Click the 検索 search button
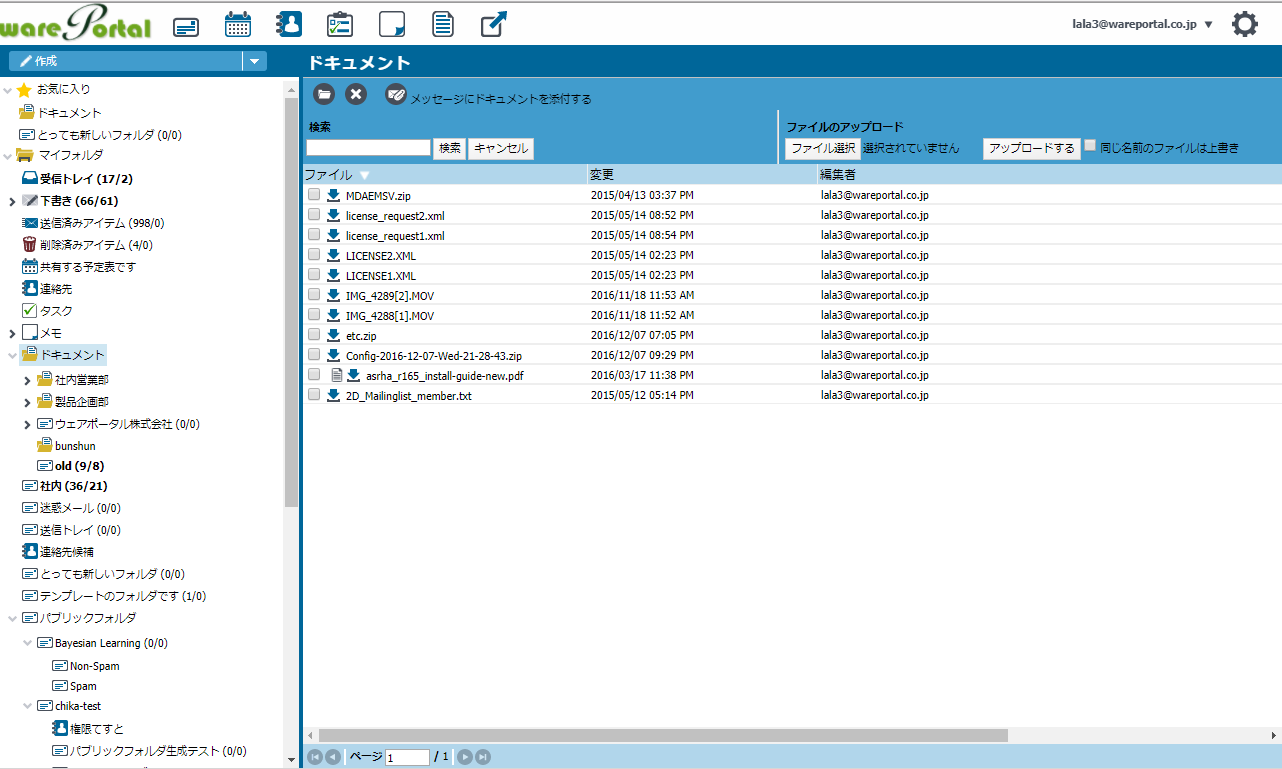 [450, 148]
